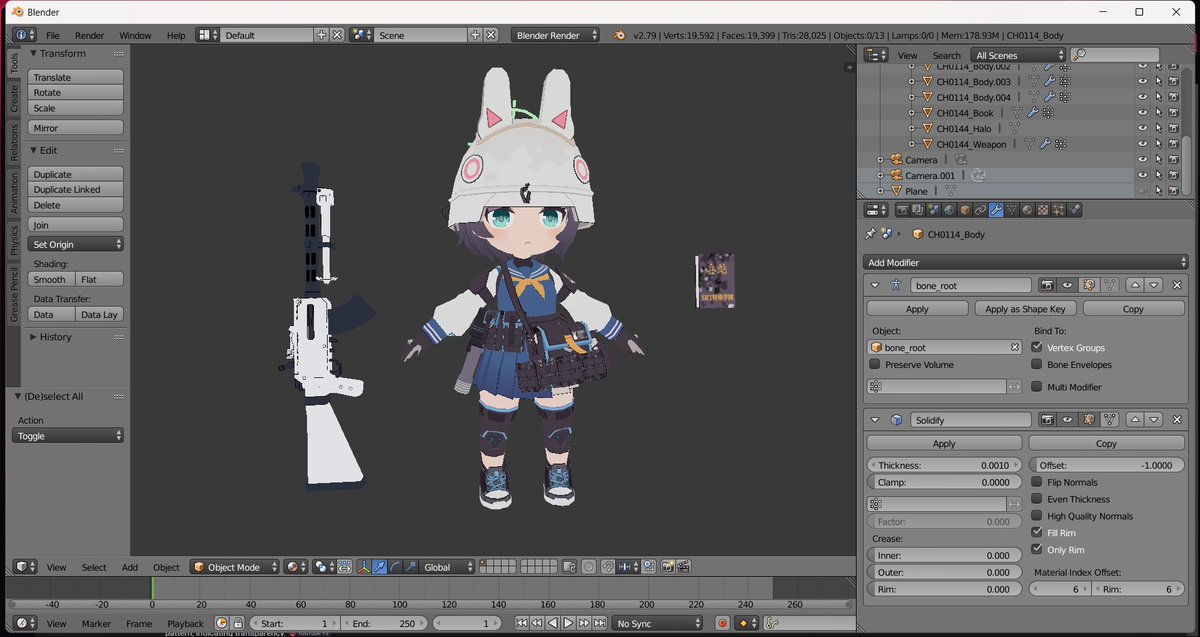Enable the rotate manipulator arc icon
Viewport: 1200px width, 637px height.
(395, 567)
